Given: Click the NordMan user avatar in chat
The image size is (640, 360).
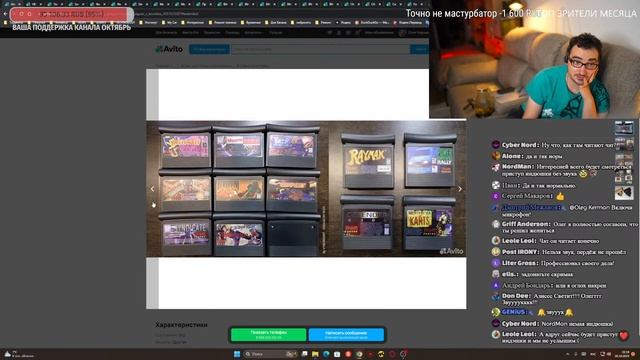Looking at the screenshot, I should coord(496,167).
